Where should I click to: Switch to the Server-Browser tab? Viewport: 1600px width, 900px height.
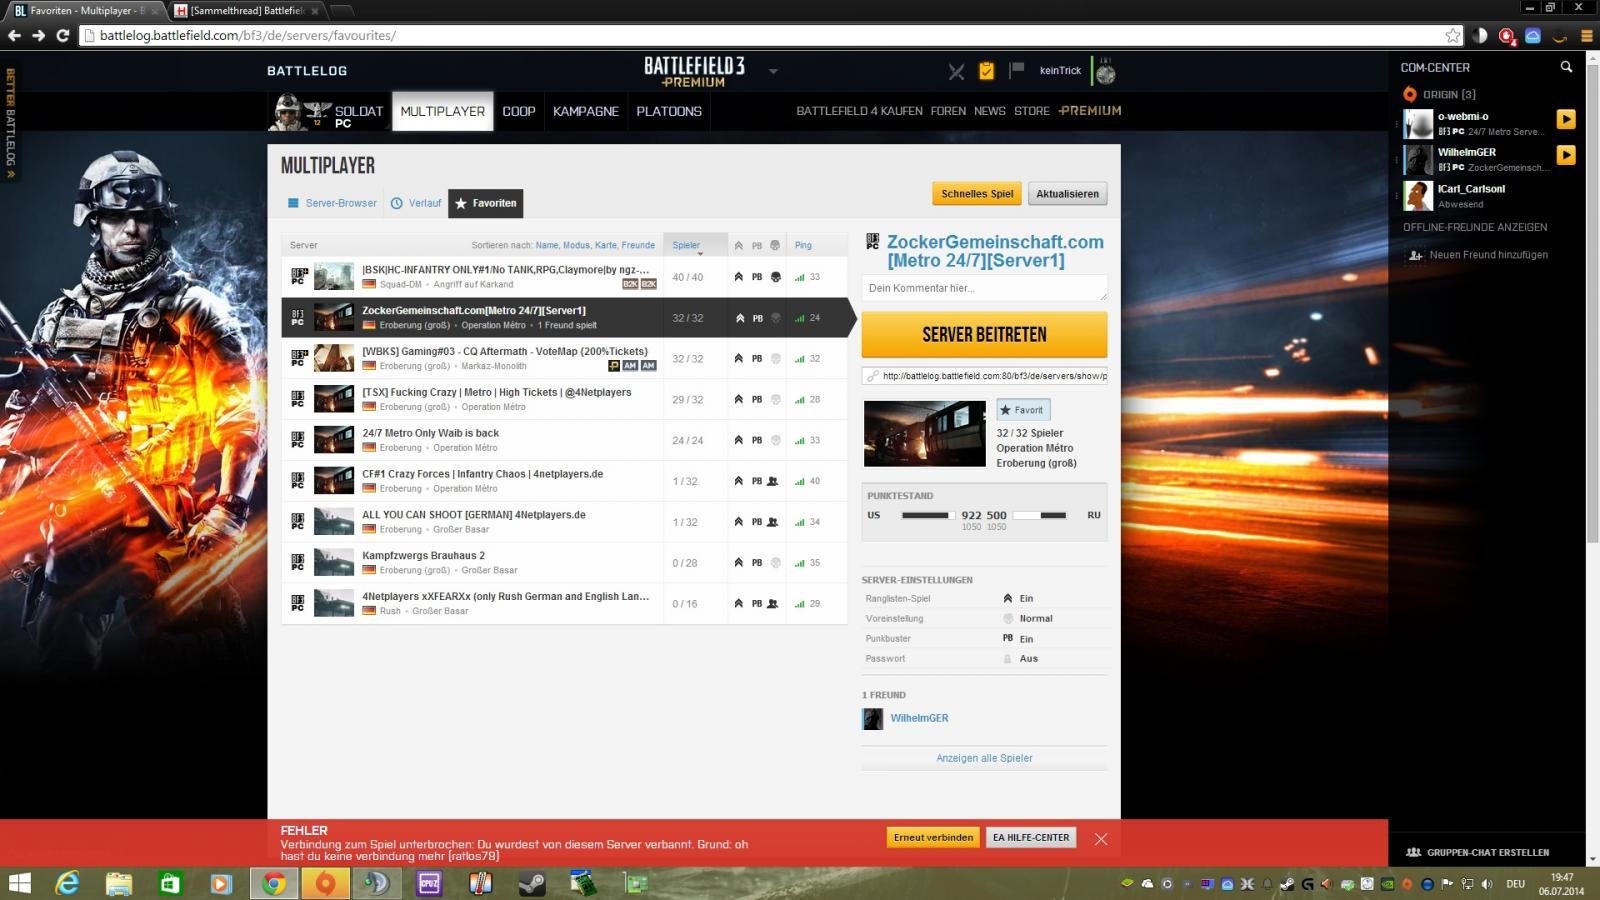click(x=332, y=203)
